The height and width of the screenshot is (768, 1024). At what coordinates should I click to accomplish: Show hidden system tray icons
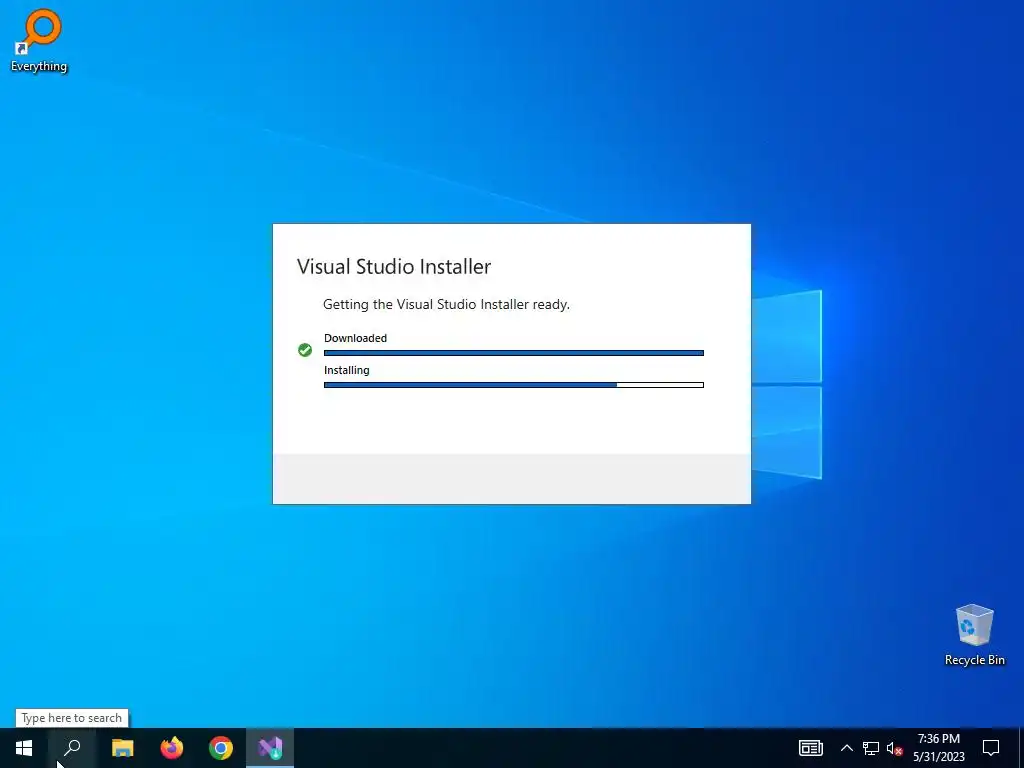pos(846,748)
